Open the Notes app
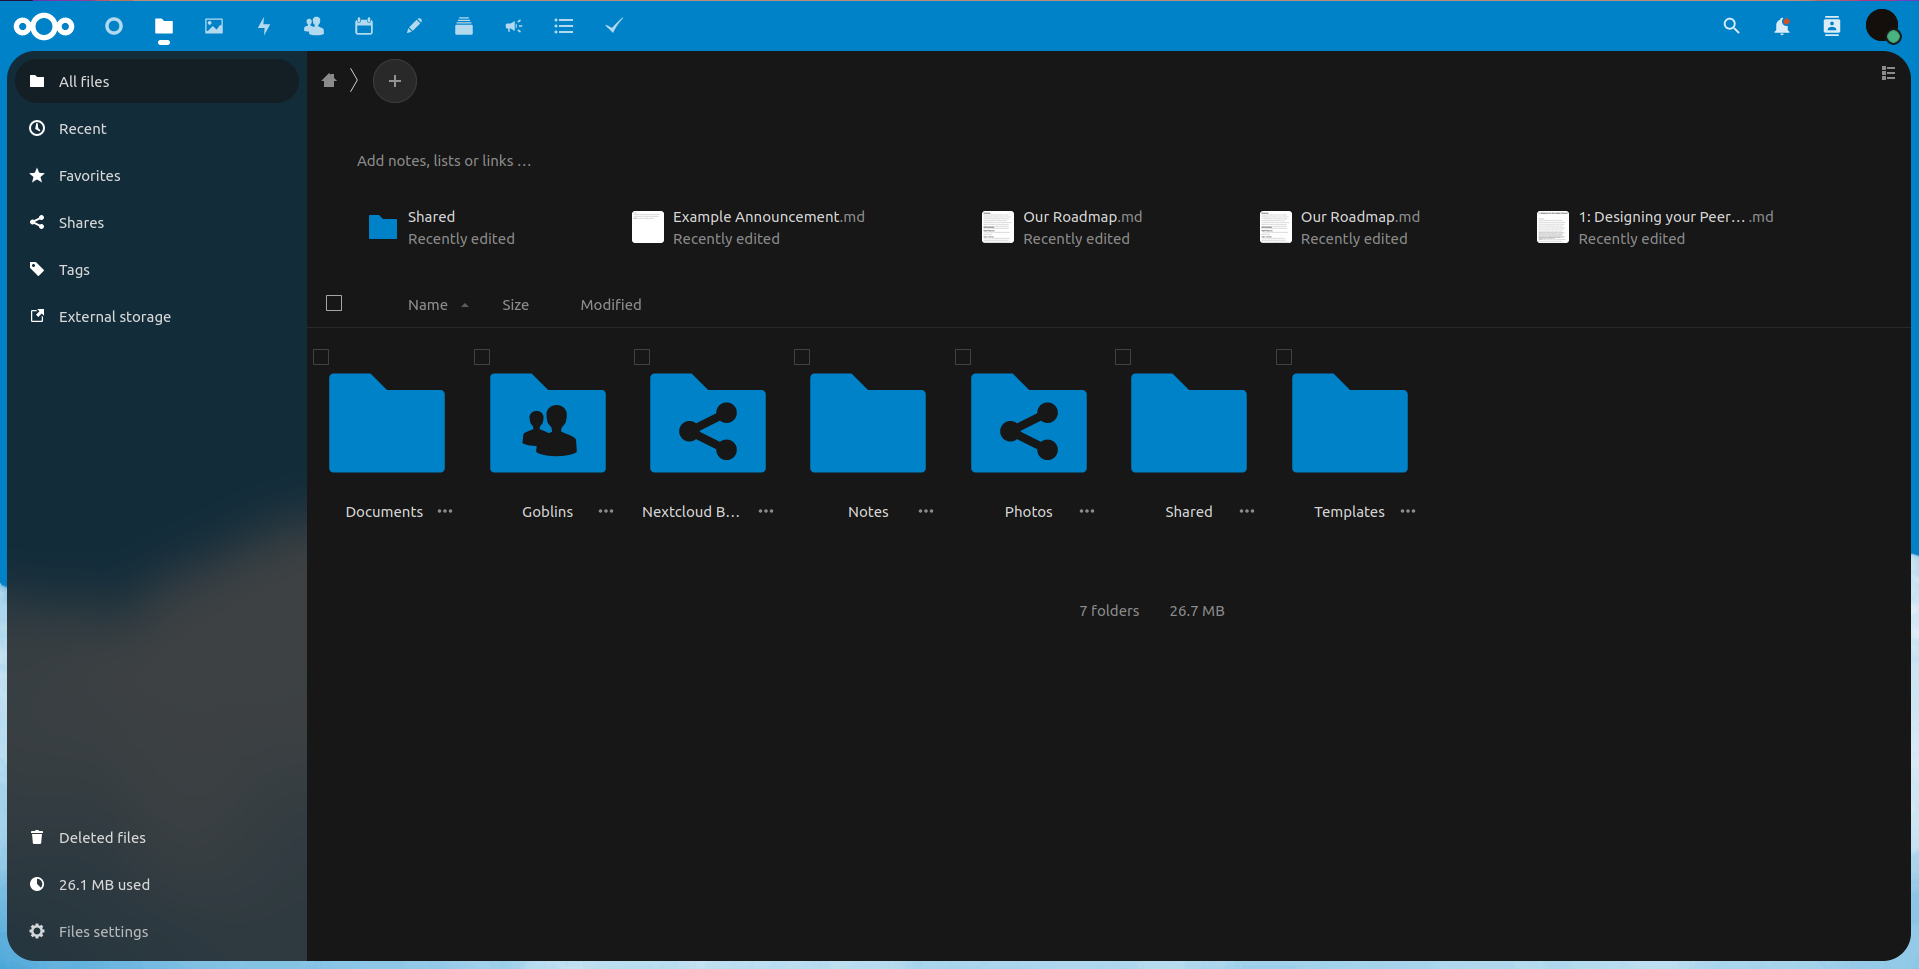The image size is (1919, 969). pyautogui.click(x=414, y=26)
